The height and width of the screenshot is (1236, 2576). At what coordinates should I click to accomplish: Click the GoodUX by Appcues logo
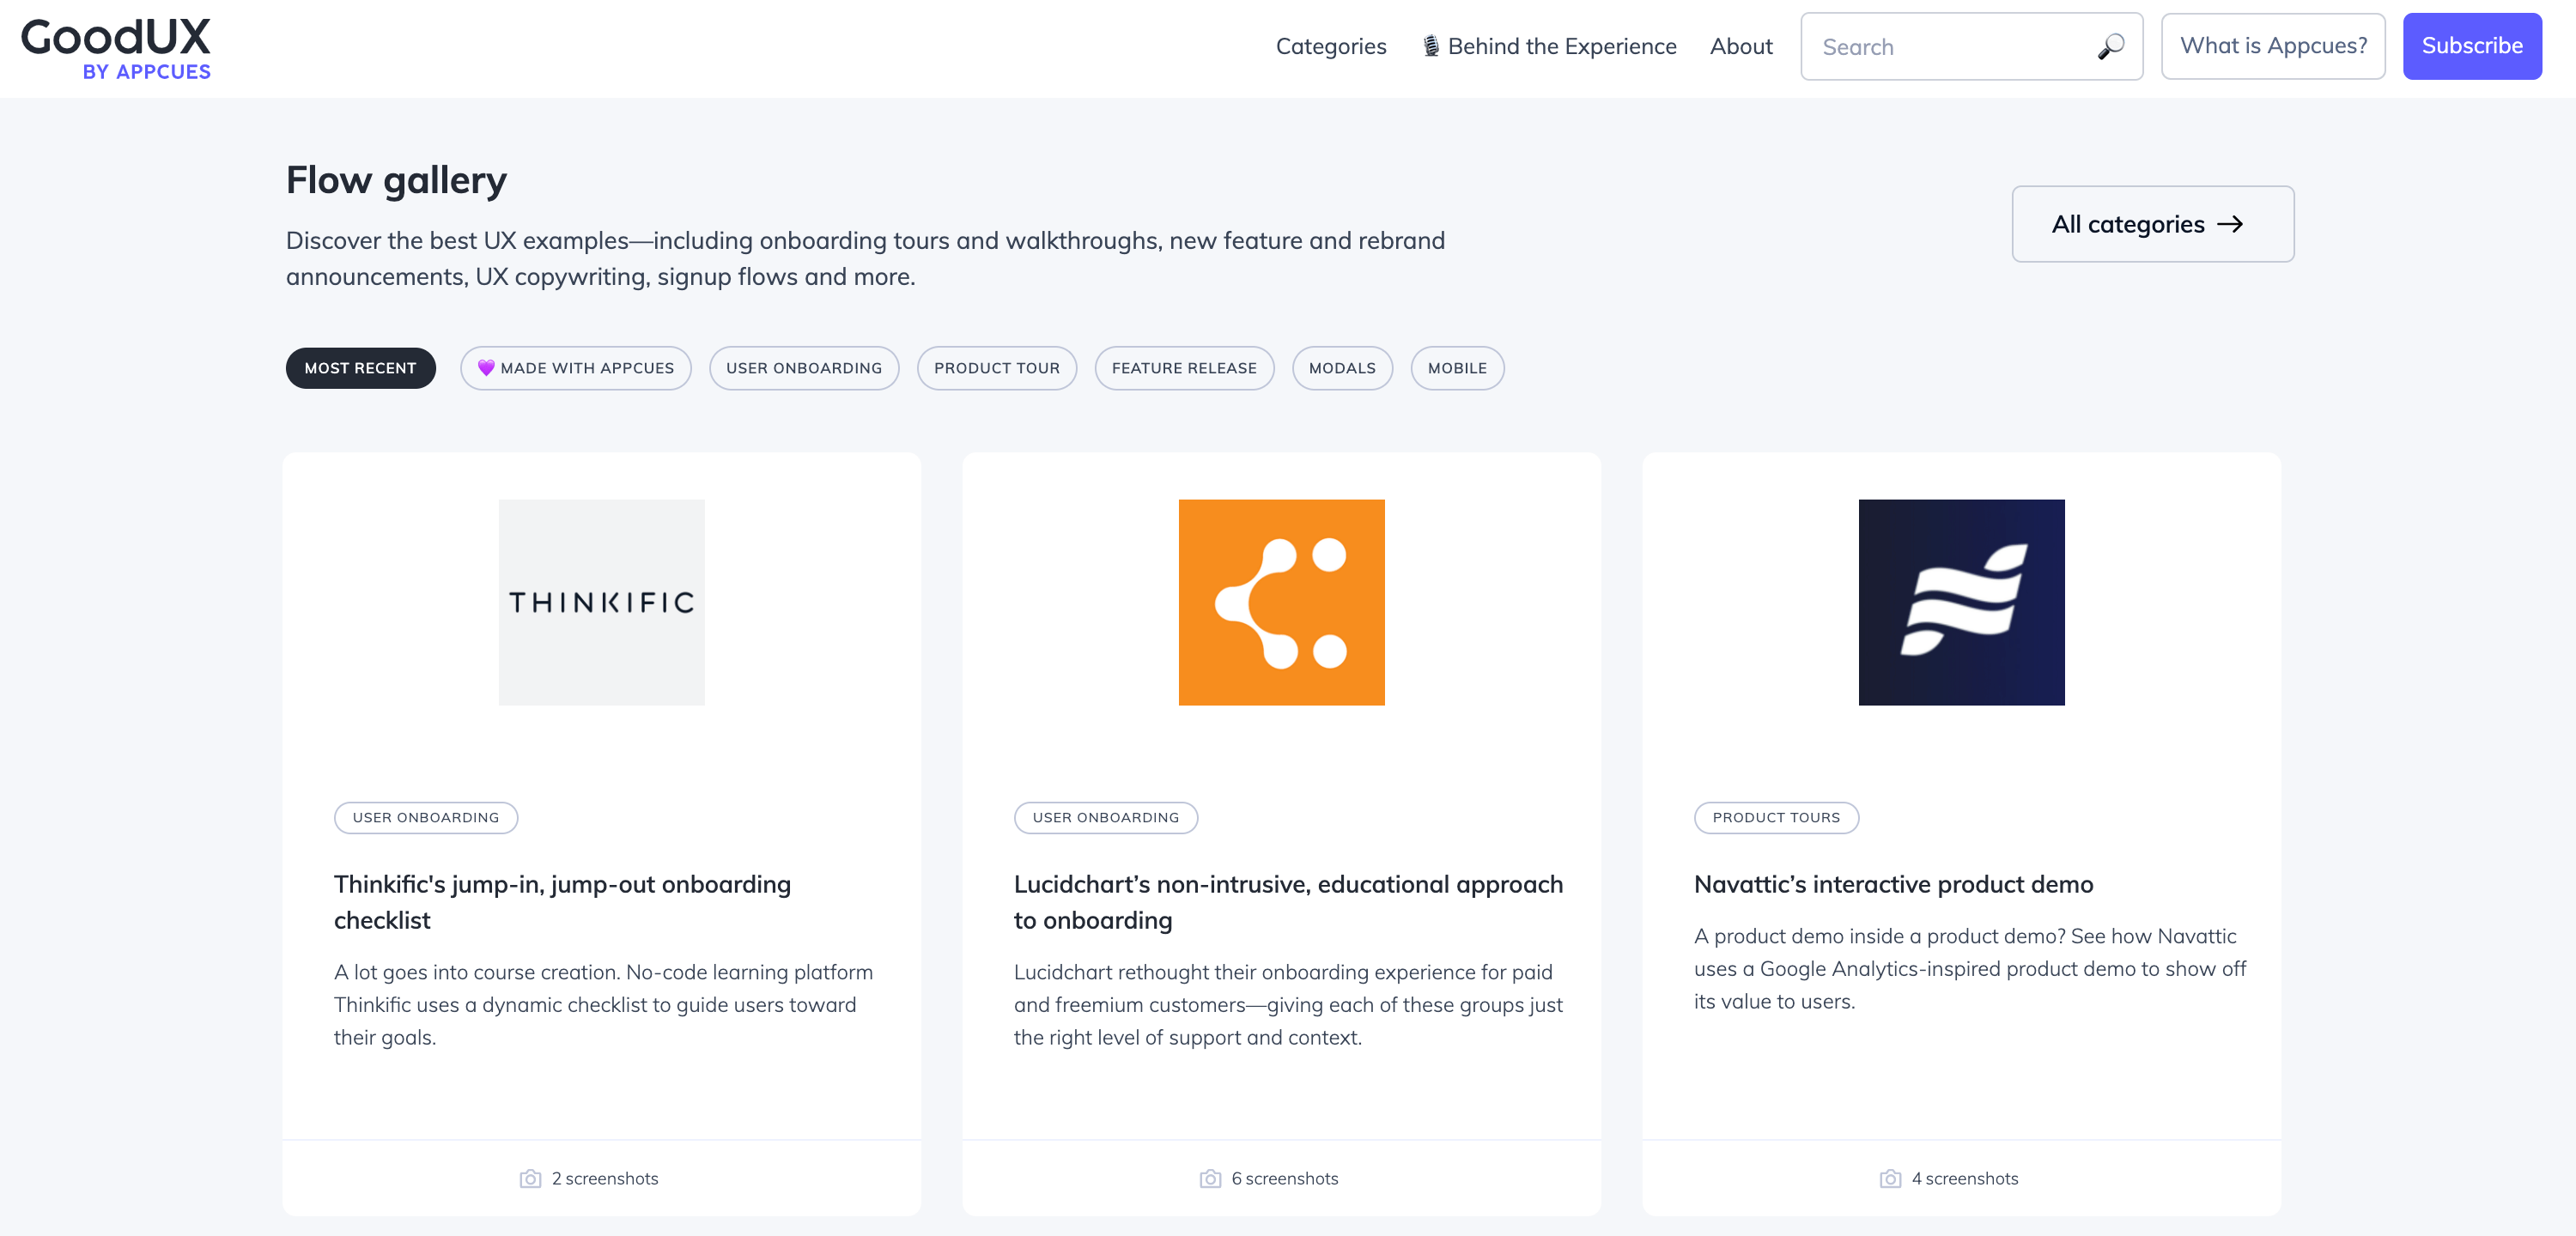116,49
